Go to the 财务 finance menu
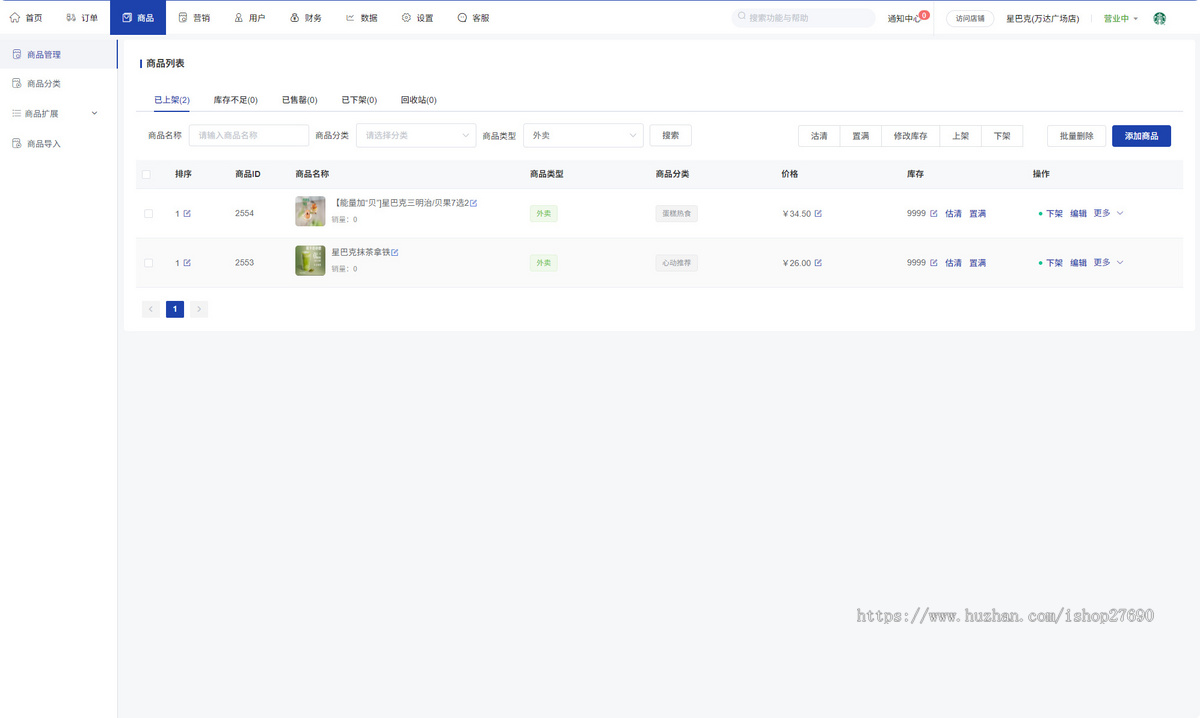Image resolution: width=1200 pixels, height=718 pixels. pos(306,18)
